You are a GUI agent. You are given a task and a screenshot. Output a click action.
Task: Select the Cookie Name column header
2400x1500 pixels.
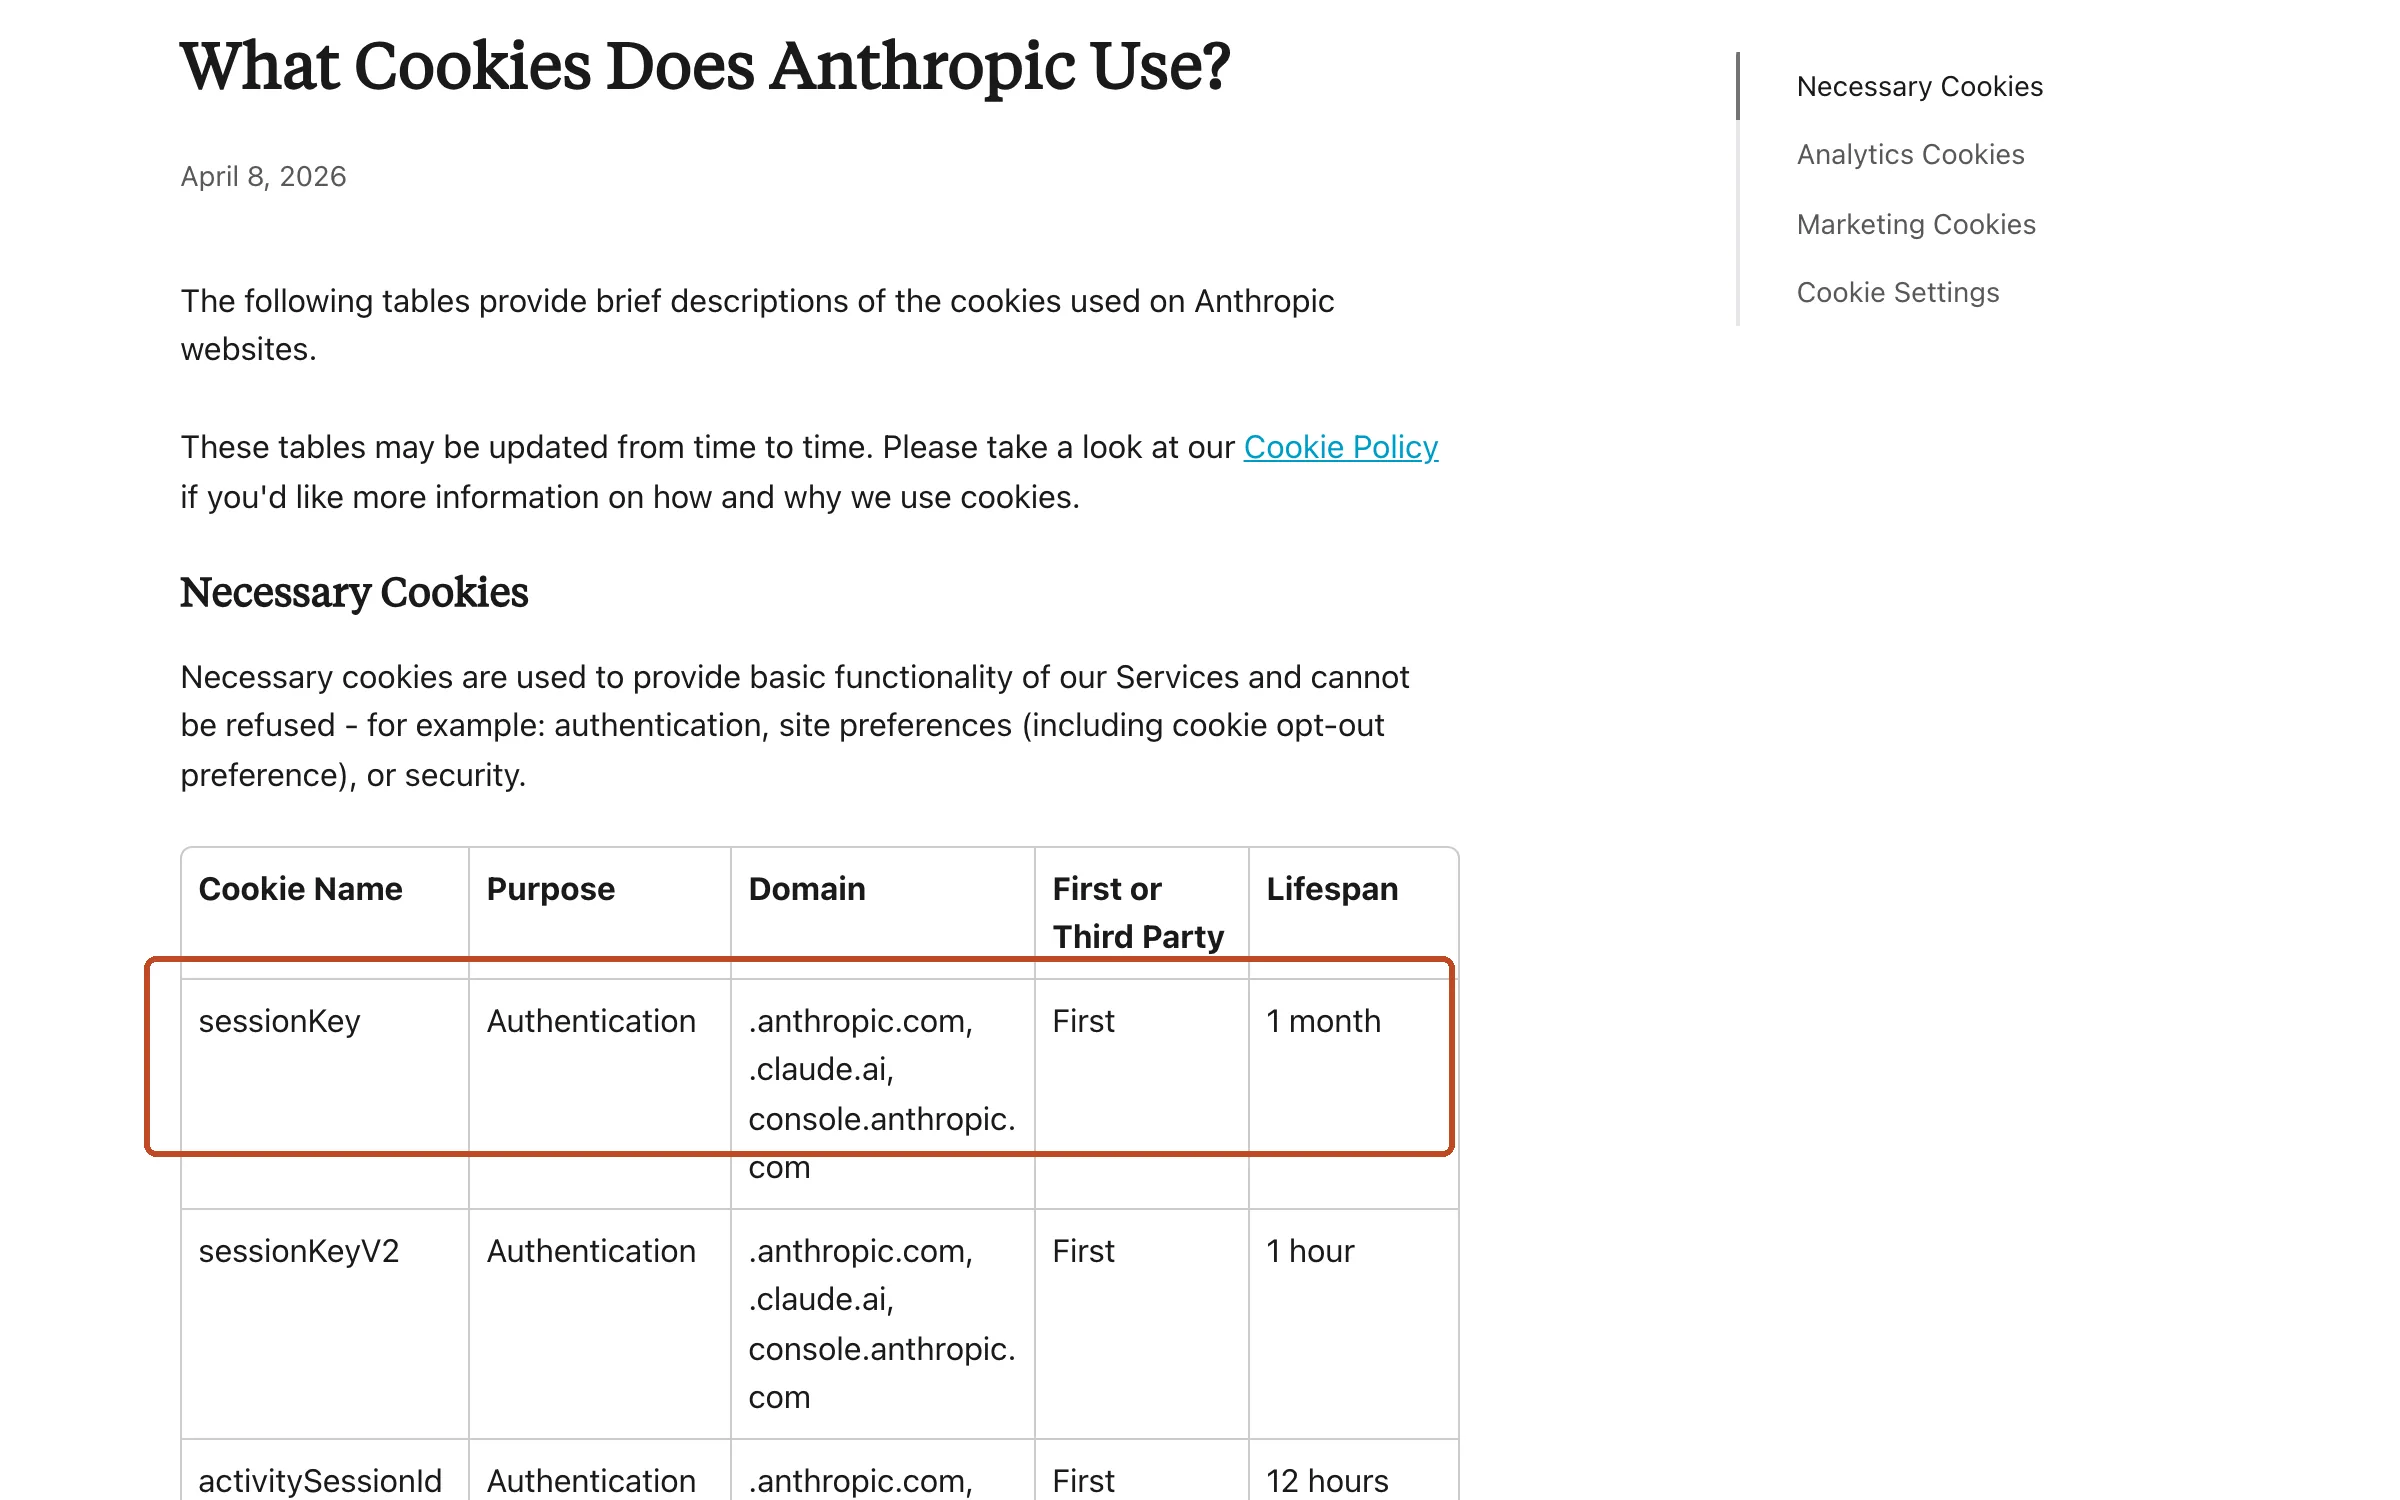point(300,889)
